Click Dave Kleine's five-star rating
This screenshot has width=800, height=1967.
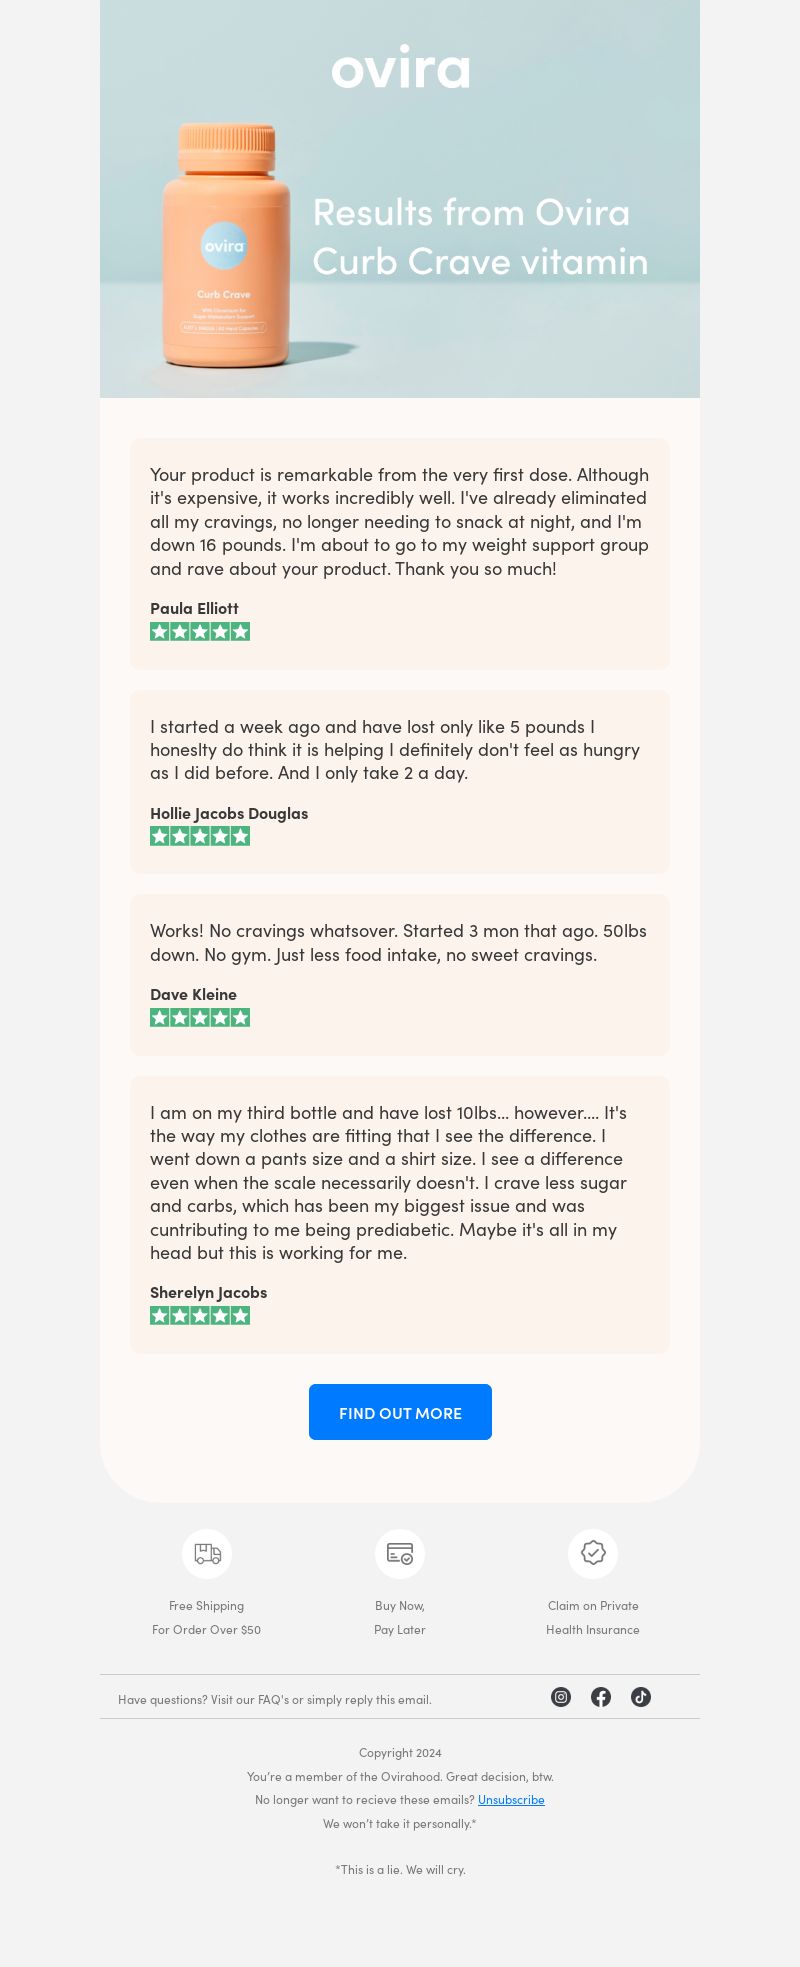pyautogui.click(x=200, y=1017)
